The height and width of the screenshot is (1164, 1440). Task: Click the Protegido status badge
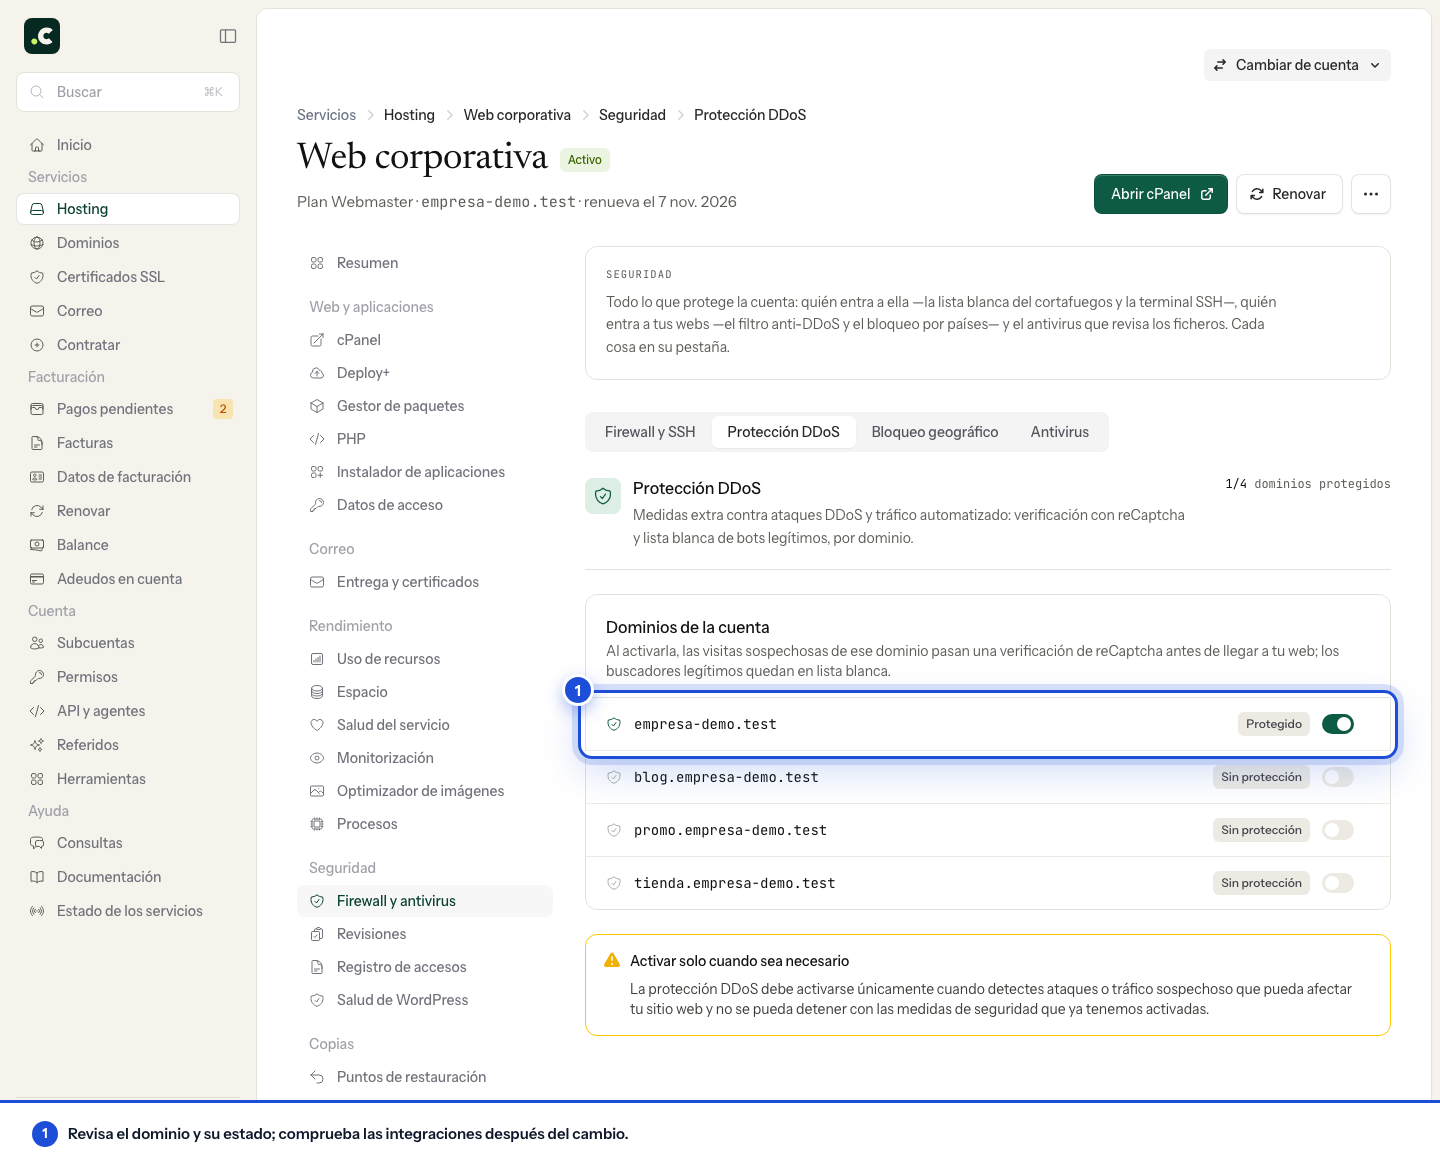coord(1274,724)
